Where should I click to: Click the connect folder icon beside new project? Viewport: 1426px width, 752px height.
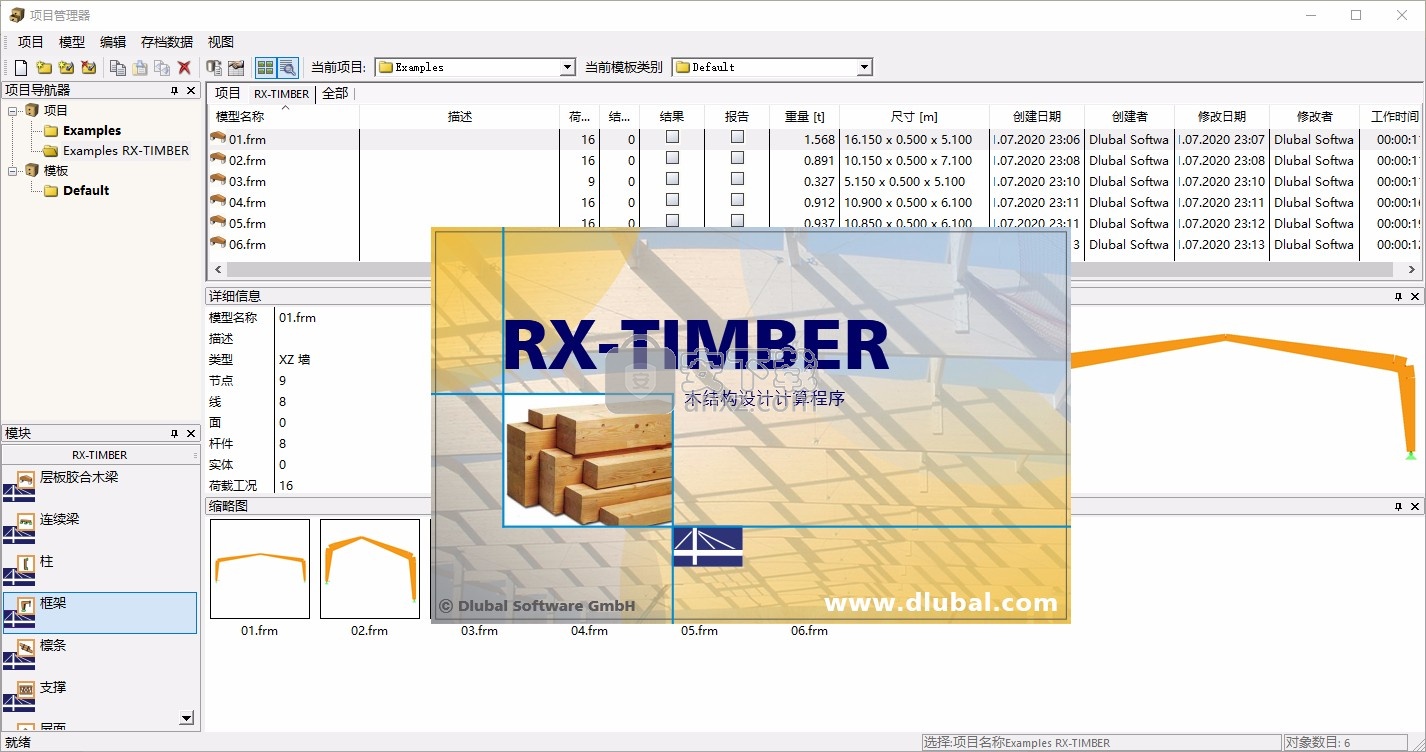[x=44, y=68]
